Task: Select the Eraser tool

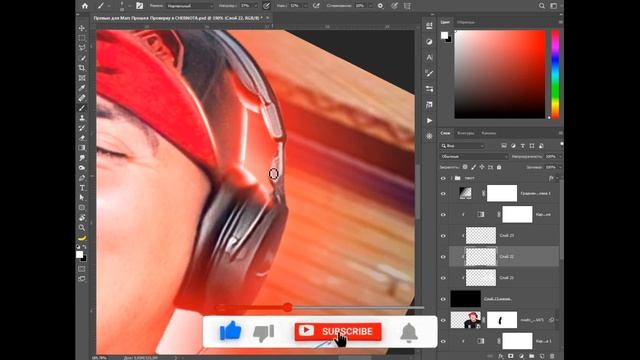Action: [x=82, y=138]
